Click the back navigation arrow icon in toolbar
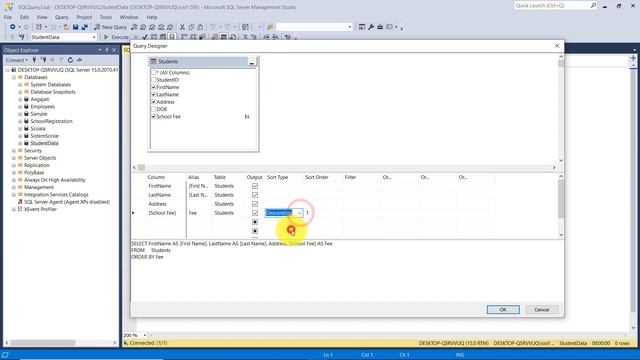Viewport: 640px width, 360px height. [x=13, y=27]
